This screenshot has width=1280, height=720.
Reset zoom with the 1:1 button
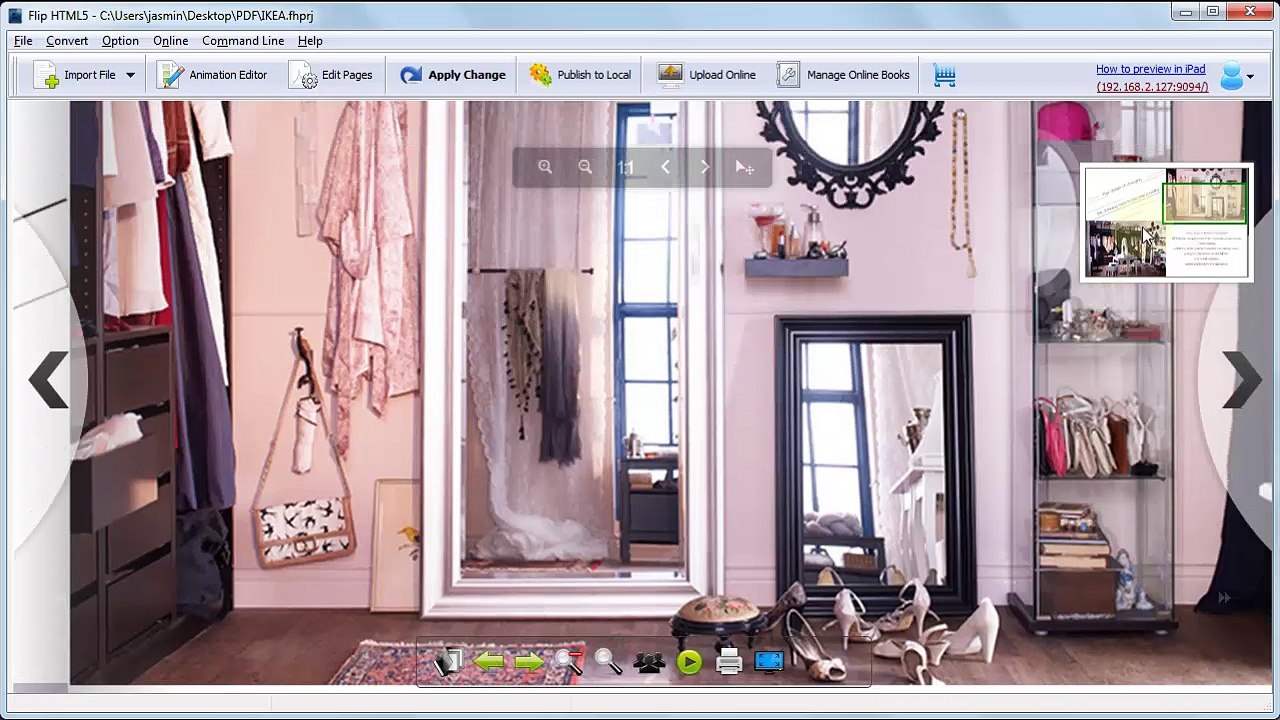pos(625,167)
